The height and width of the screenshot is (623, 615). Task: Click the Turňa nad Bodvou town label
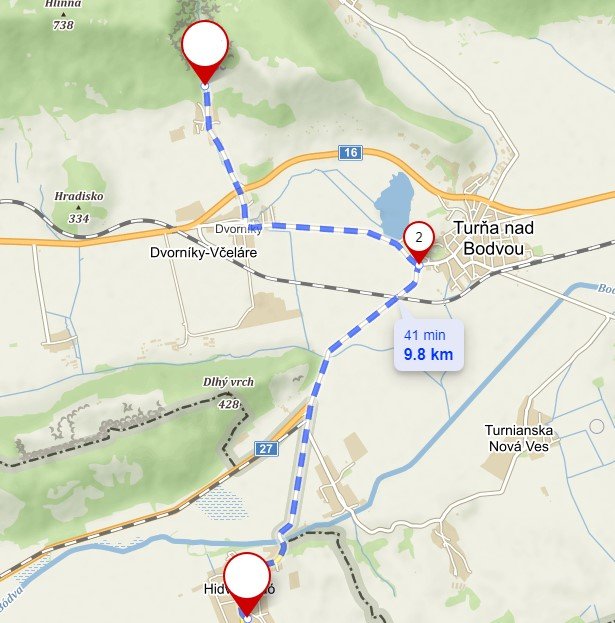pos(493,238)
